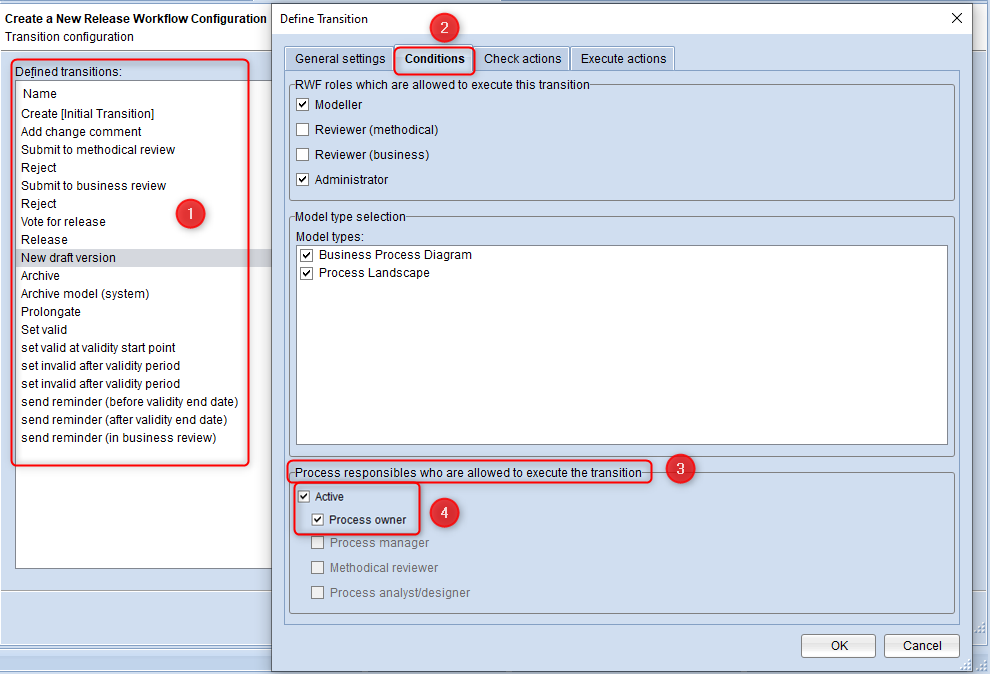Enable the Reviewer (business) role checkbox
The width and height of the screenshot is (990, 674).
click(x=303, y=155)
